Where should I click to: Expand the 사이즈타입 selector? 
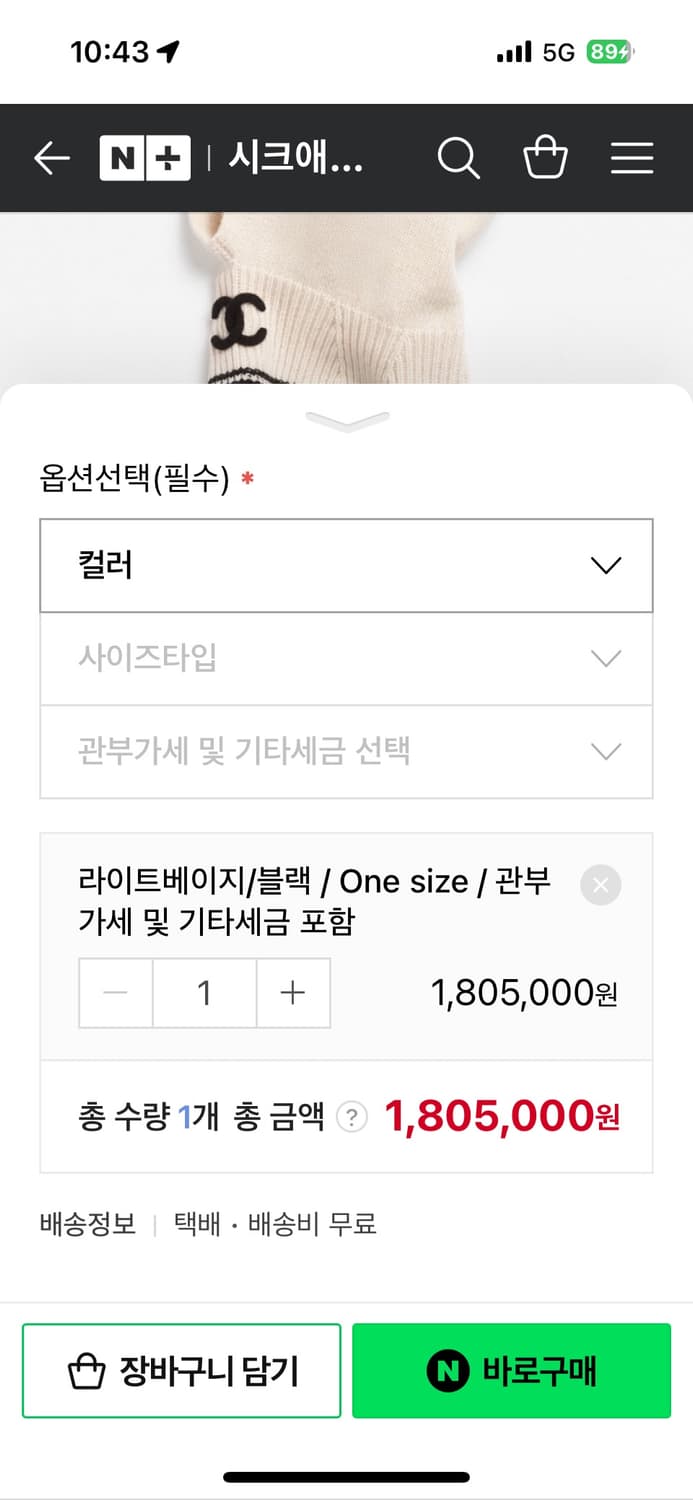(x=346, y=658)
